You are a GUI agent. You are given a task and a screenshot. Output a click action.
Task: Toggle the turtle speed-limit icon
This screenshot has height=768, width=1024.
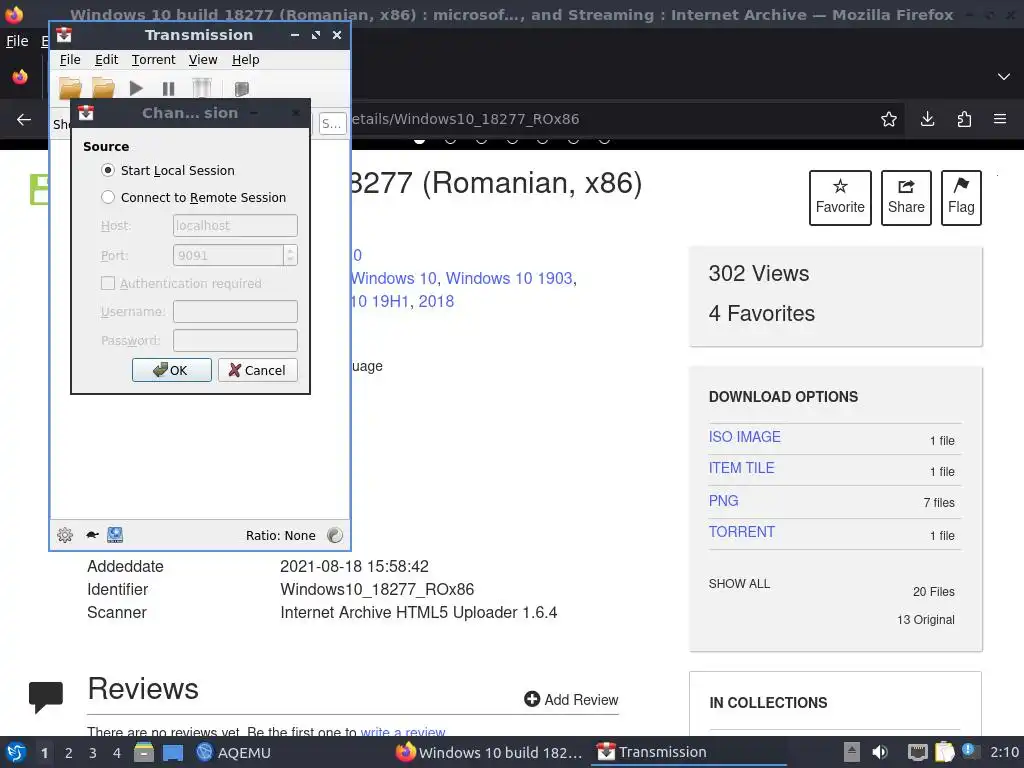92,535
